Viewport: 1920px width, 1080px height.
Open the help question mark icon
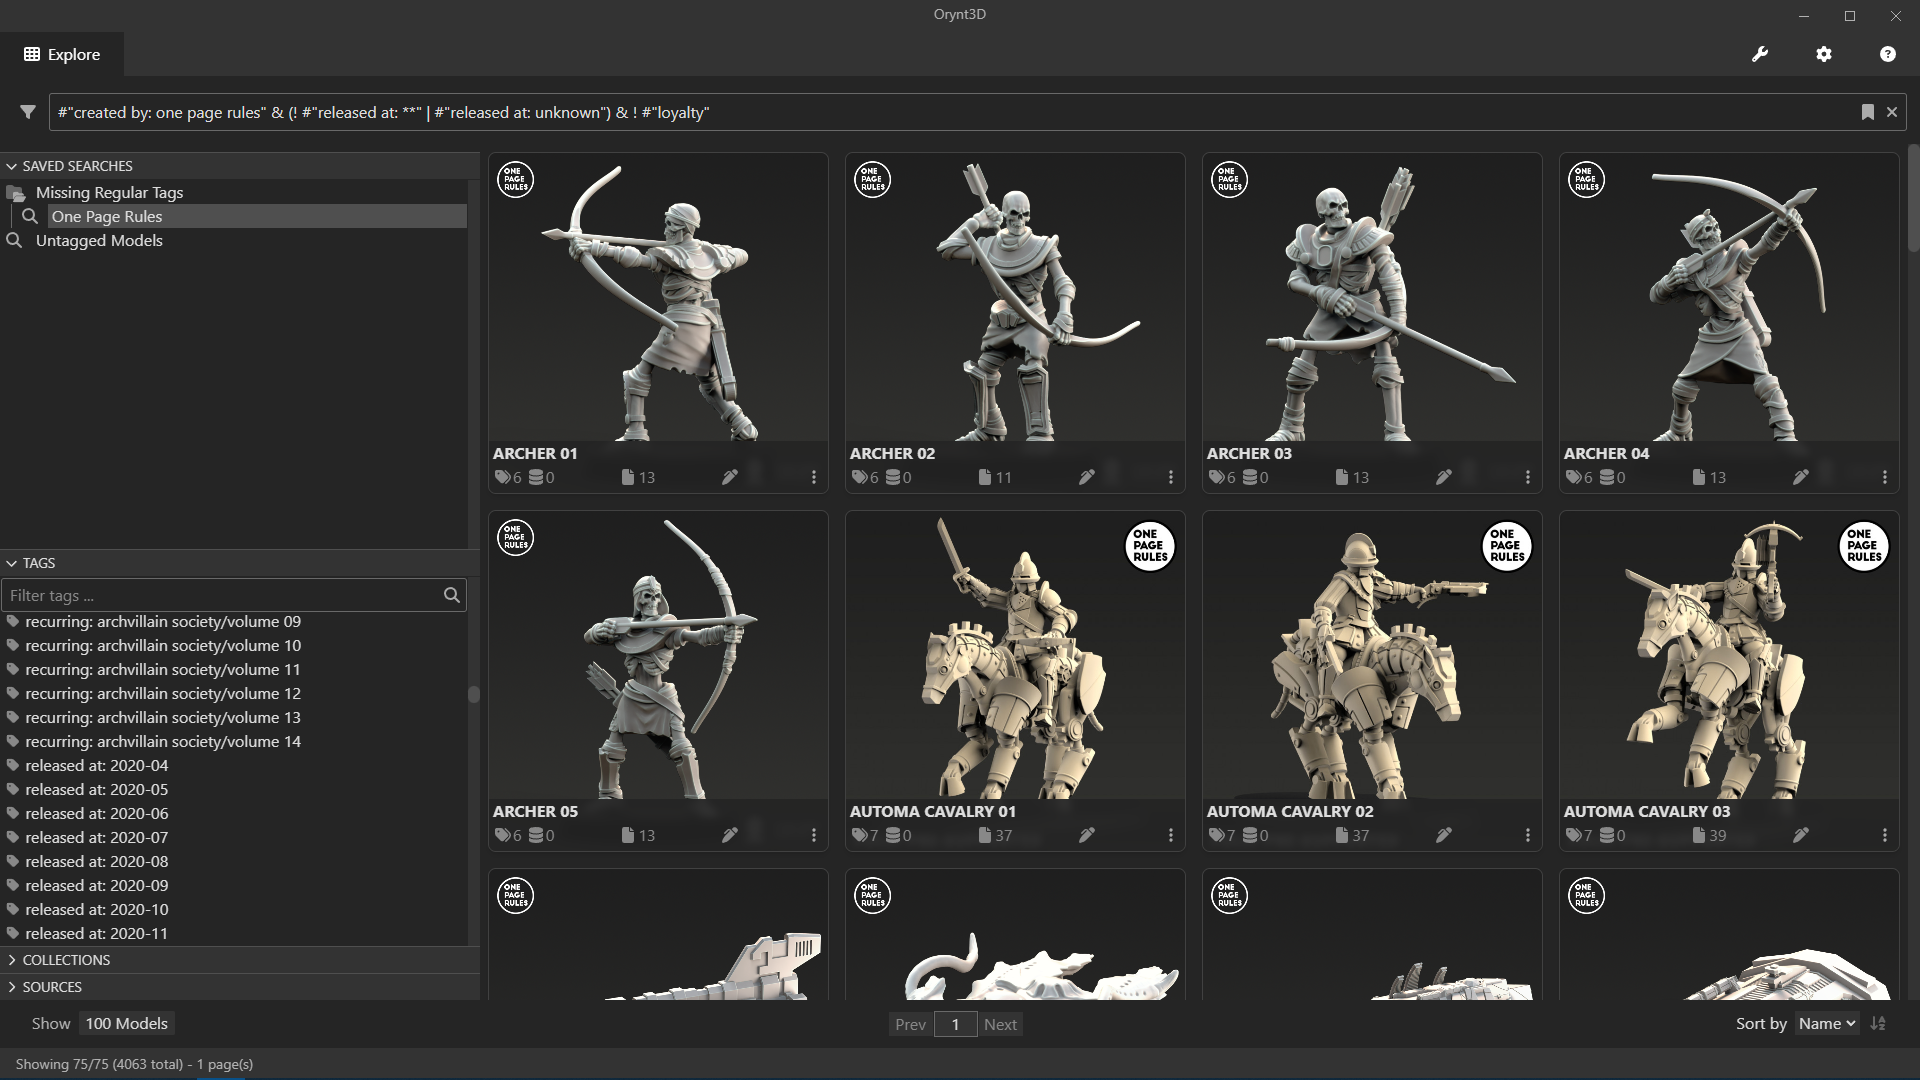[1887, 54]
